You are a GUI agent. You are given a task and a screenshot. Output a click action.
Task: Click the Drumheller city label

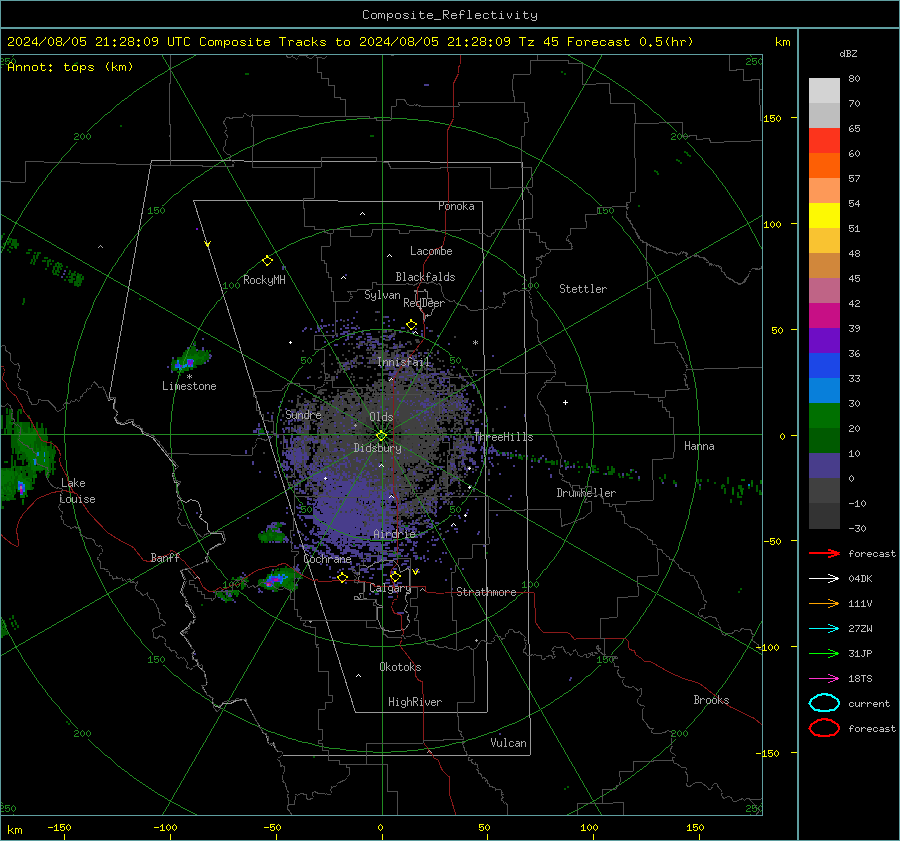tap(586, 493)
